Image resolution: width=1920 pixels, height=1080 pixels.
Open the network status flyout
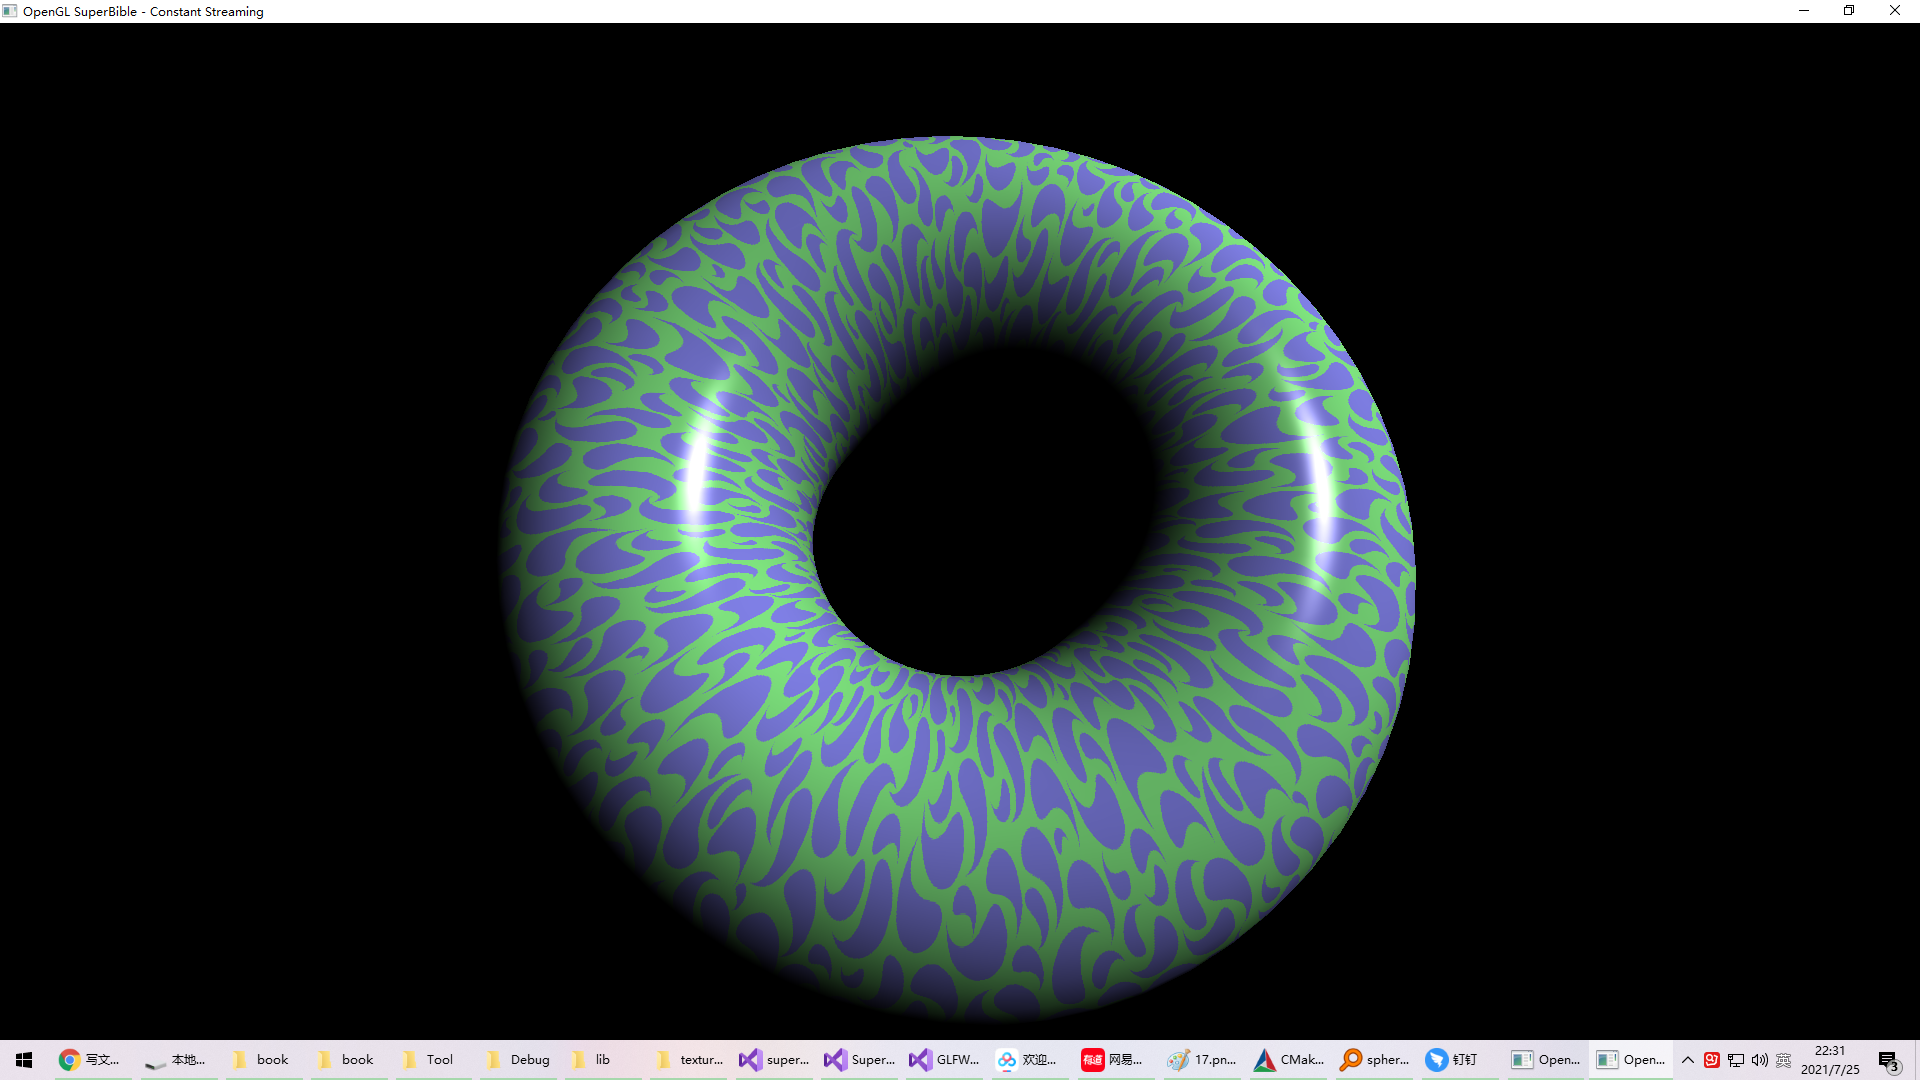(1736, 1059)
